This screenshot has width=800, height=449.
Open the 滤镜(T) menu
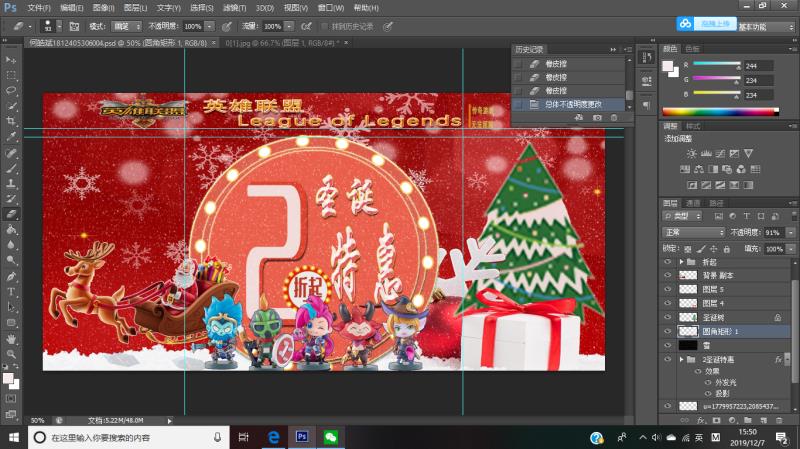click(x=235, y=8)
